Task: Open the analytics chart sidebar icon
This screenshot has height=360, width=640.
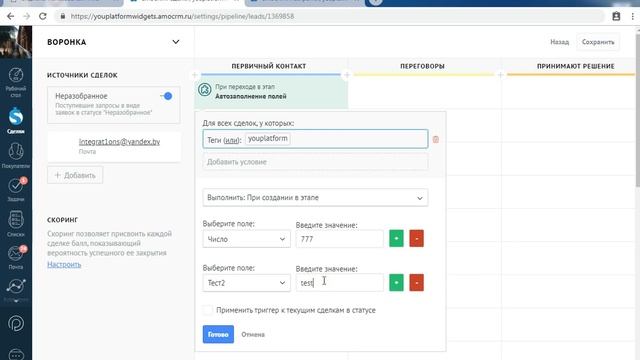Action: [16, 287]
